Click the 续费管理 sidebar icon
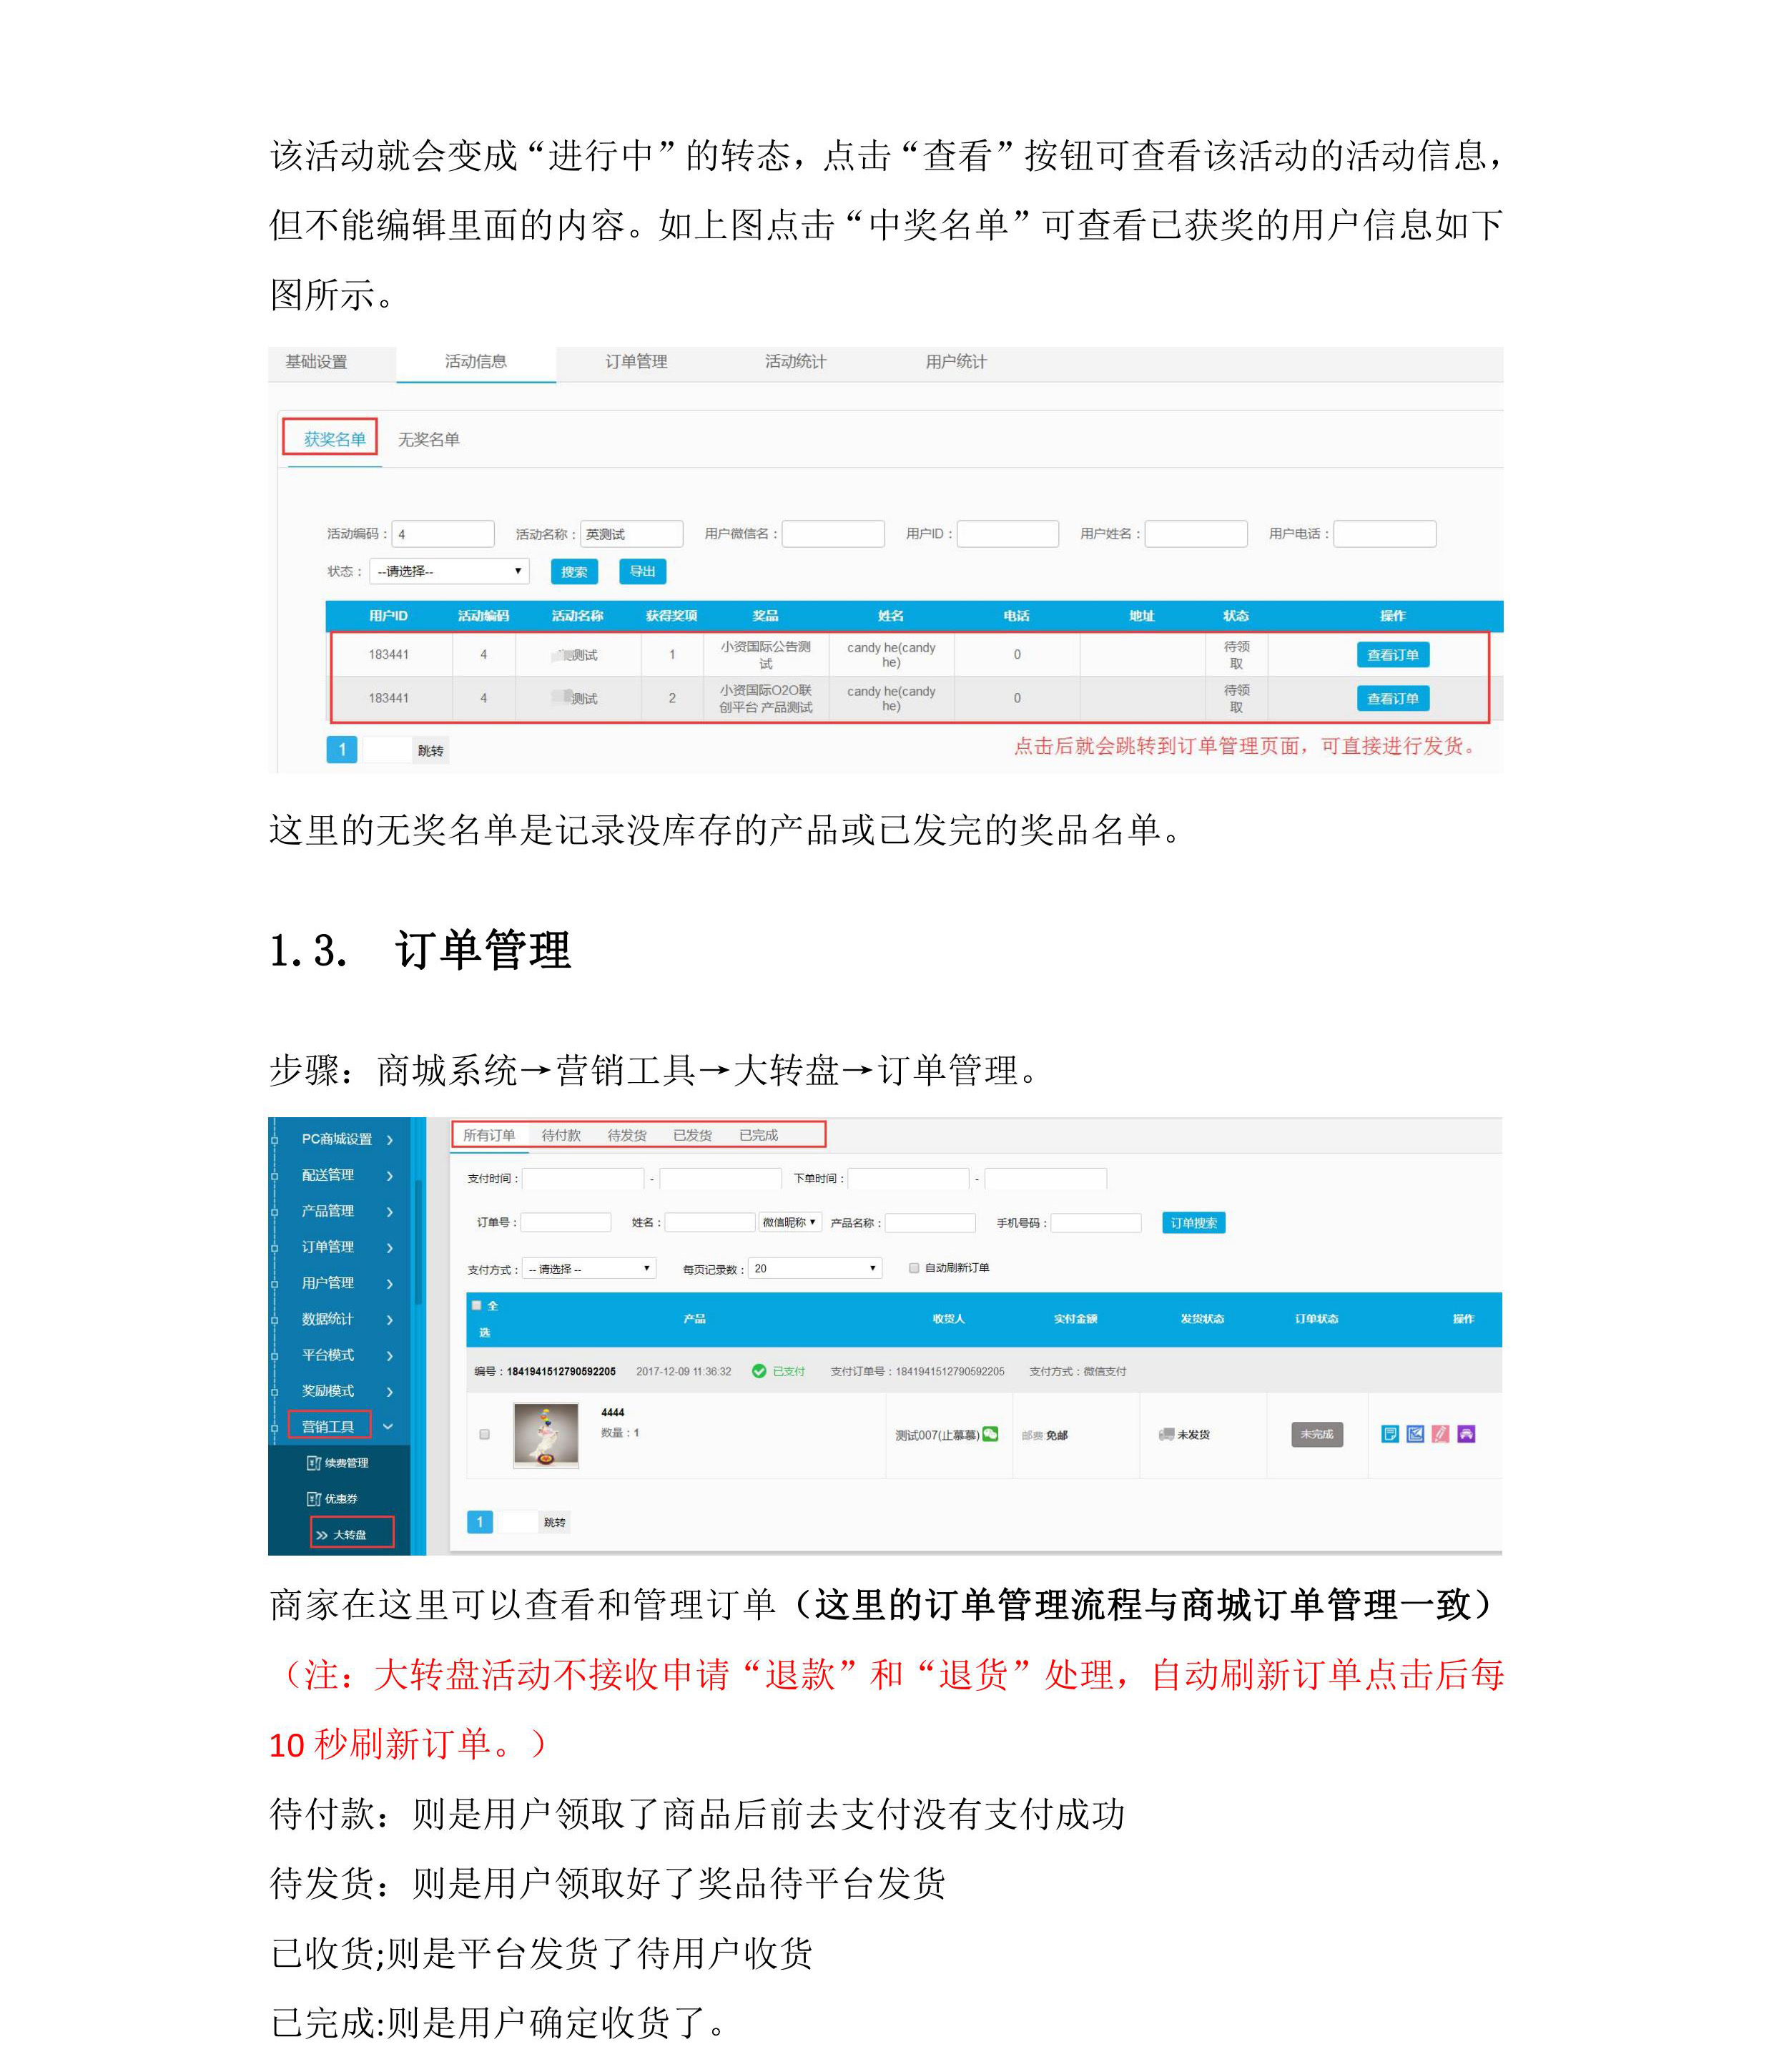1774x2072 pixels. click(313, 1462)
